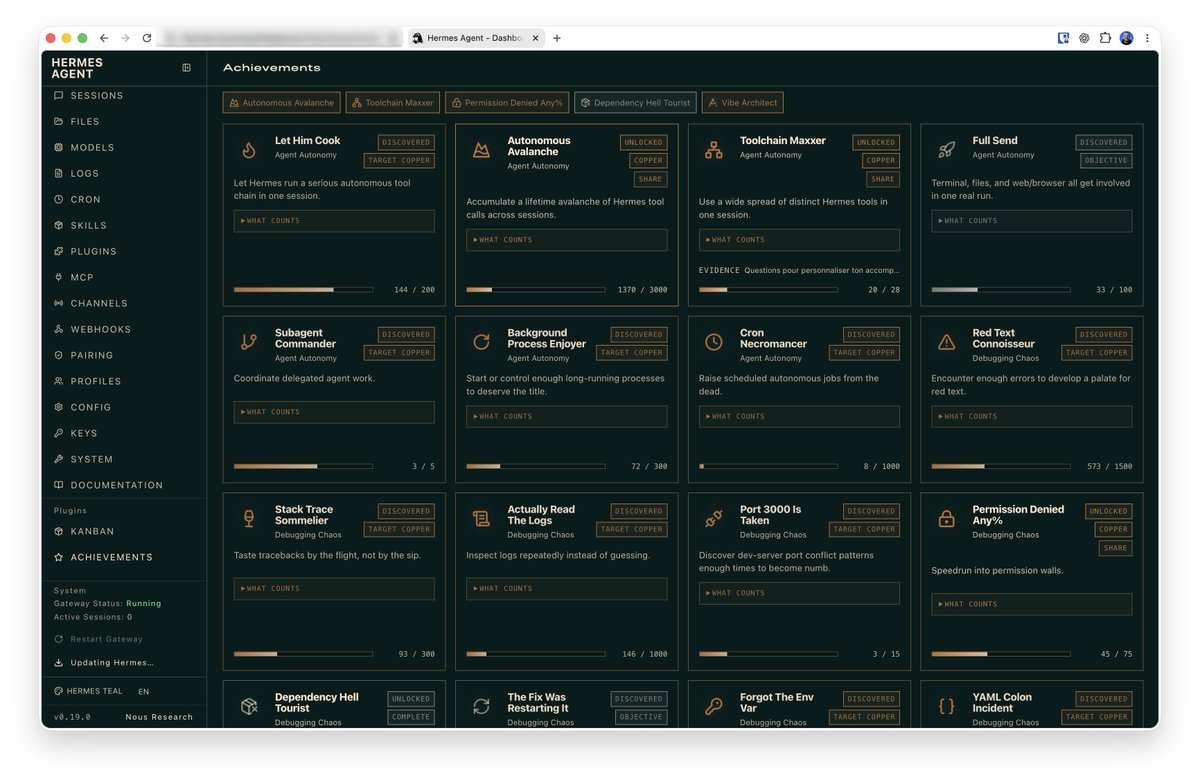Image resolution: width=1200 pixels, height=782 pixels.
Task: Click the Dependency Hell Tourist badge chip
Action: (636, 103)
